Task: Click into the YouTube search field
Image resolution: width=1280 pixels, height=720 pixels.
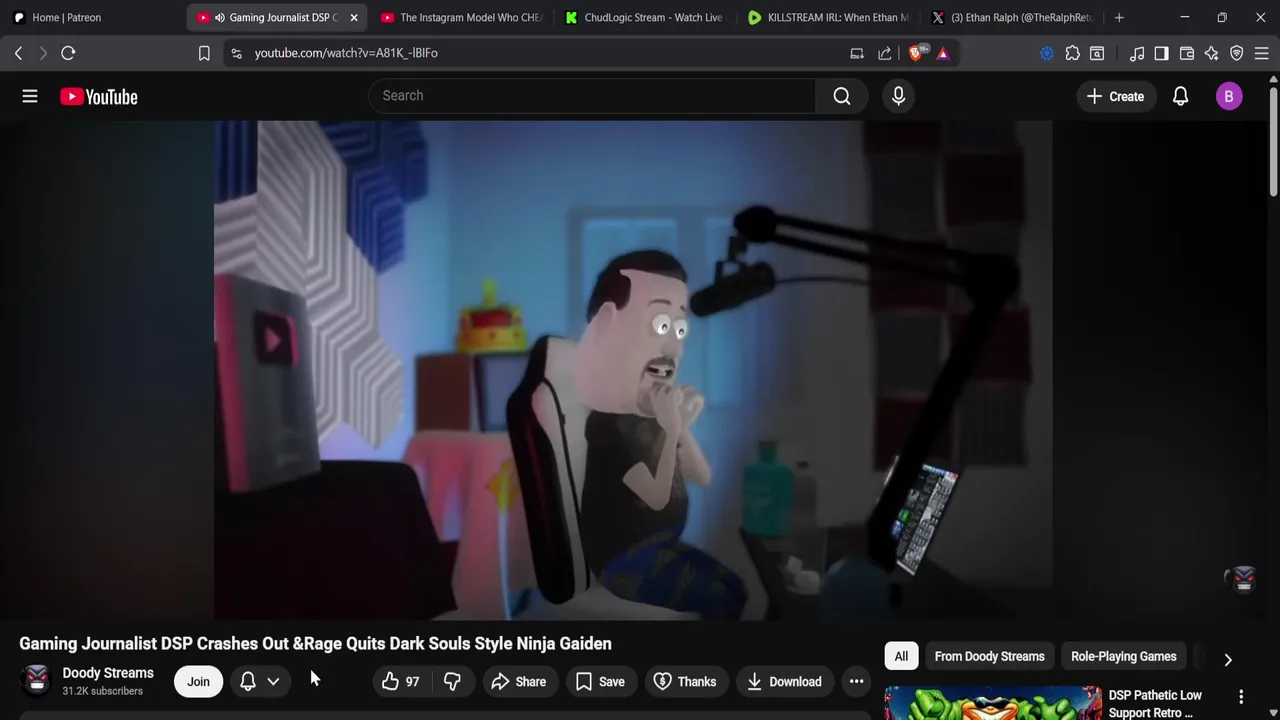Action: tap(592, 96)
